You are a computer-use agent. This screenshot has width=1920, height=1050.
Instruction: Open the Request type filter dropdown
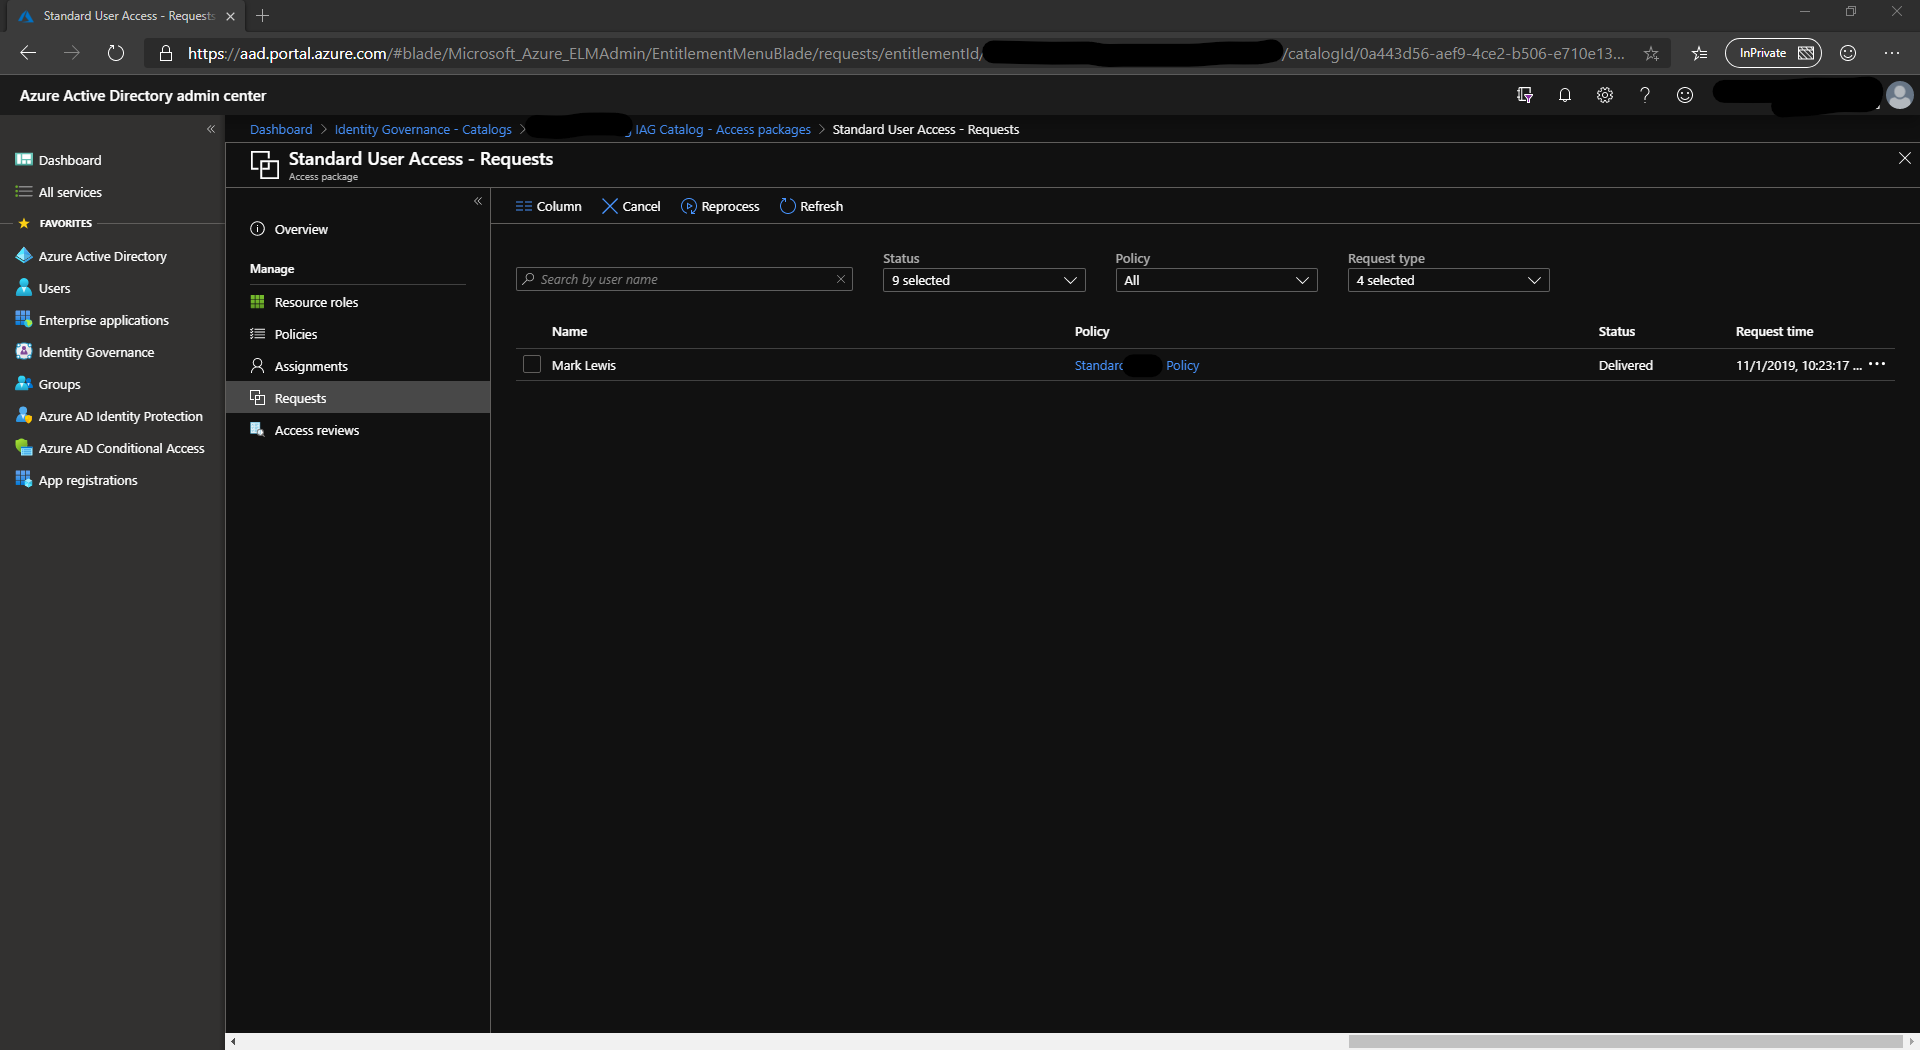pos(1448,280)
